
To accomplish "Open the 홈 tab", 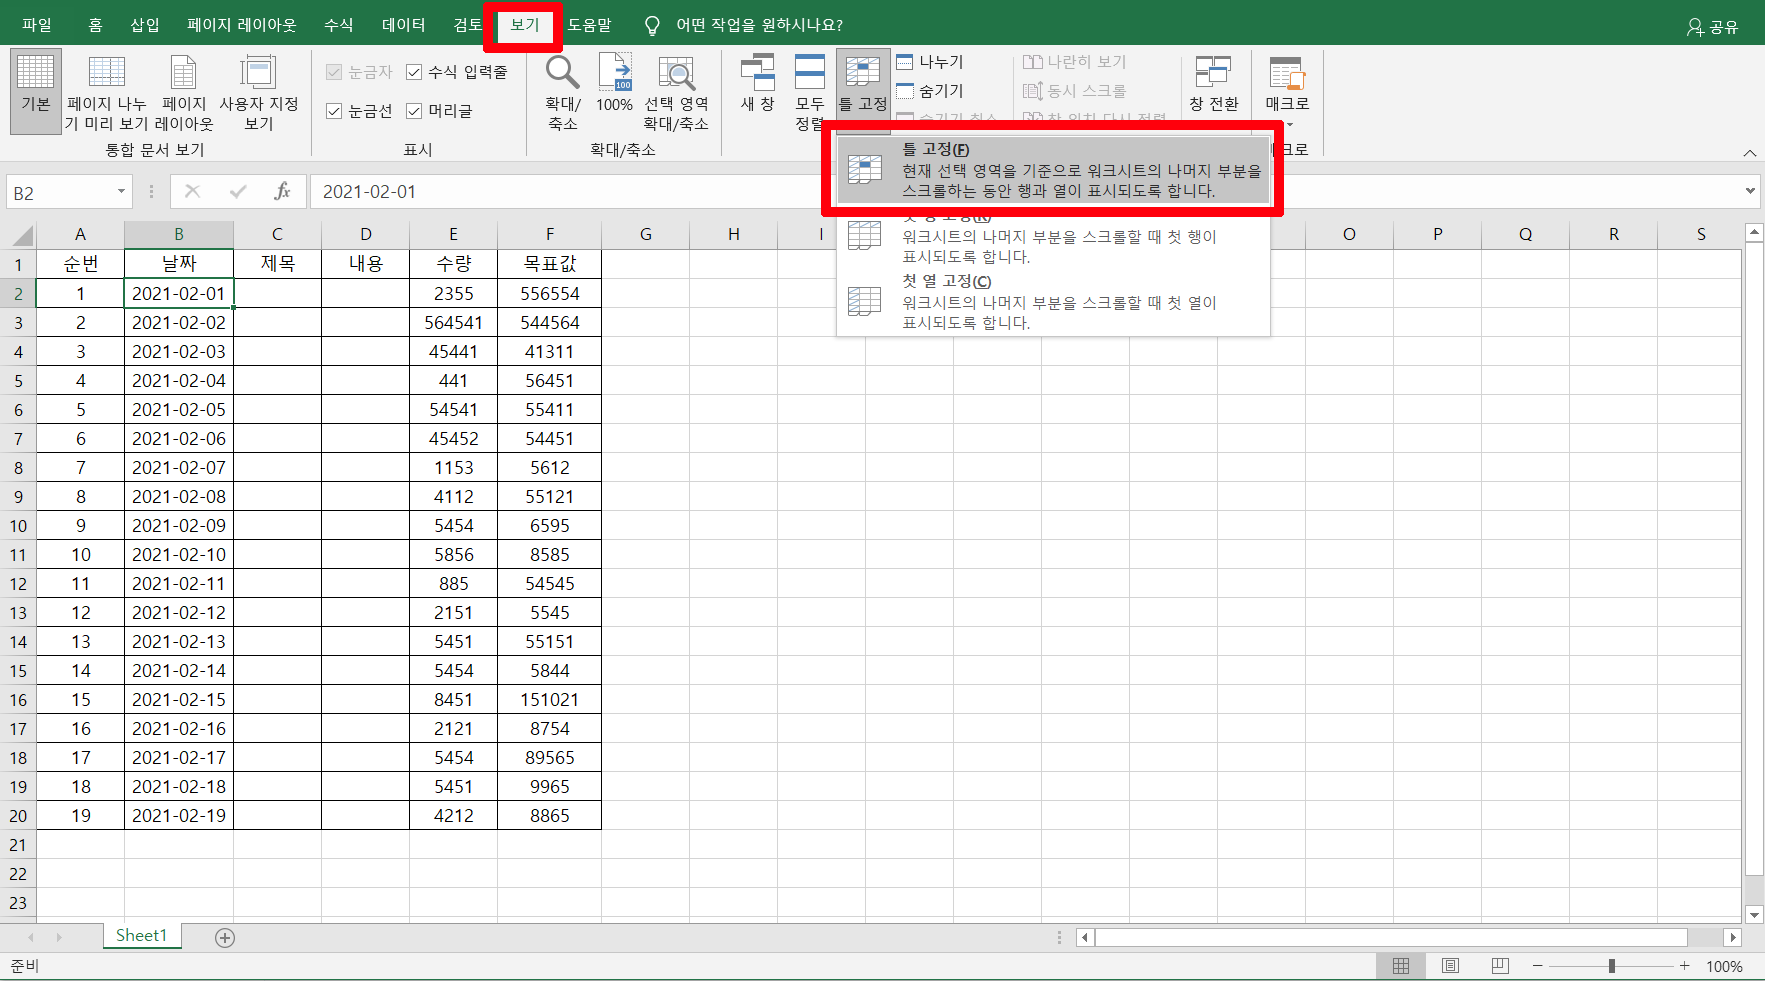I will click(x=96, y=25).
